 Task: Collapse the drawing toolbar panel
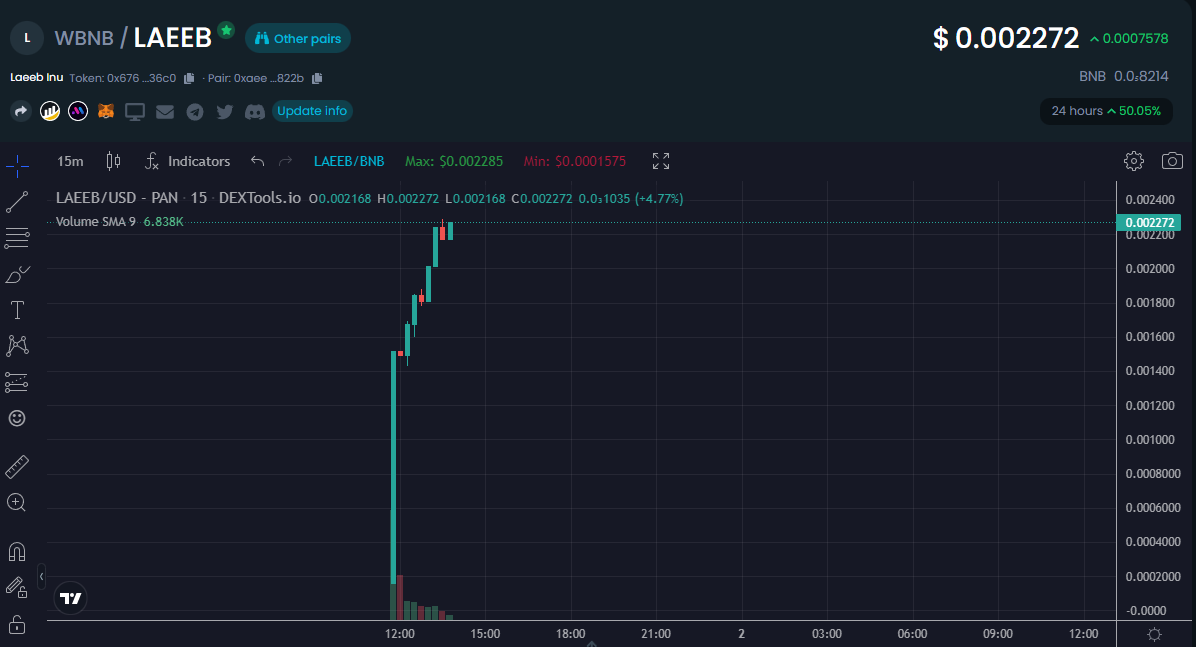pos(41,577)
